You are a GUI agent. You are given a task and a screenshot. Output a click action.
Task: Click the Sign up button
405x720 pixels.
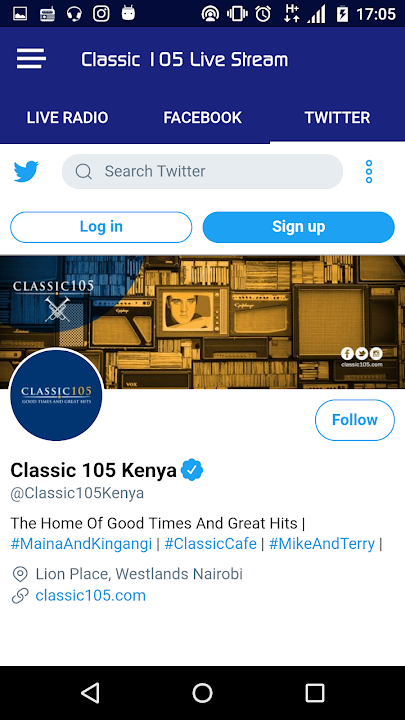click(298, 227)
